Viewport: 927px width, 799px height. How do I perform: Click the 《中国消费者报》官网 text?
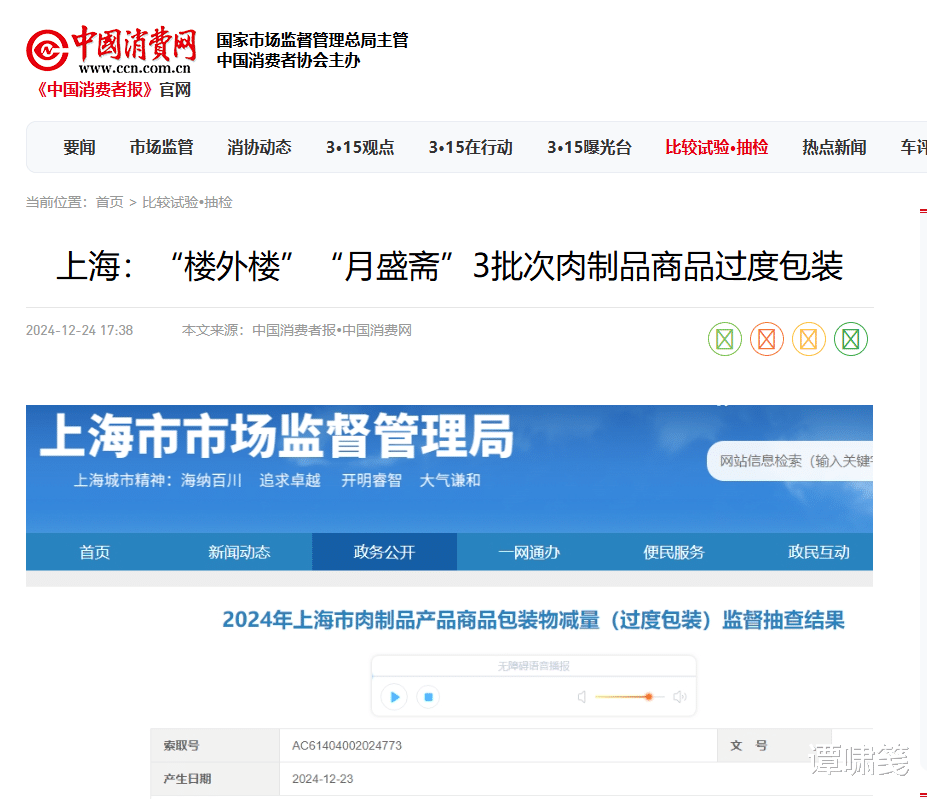coord(114,90)
